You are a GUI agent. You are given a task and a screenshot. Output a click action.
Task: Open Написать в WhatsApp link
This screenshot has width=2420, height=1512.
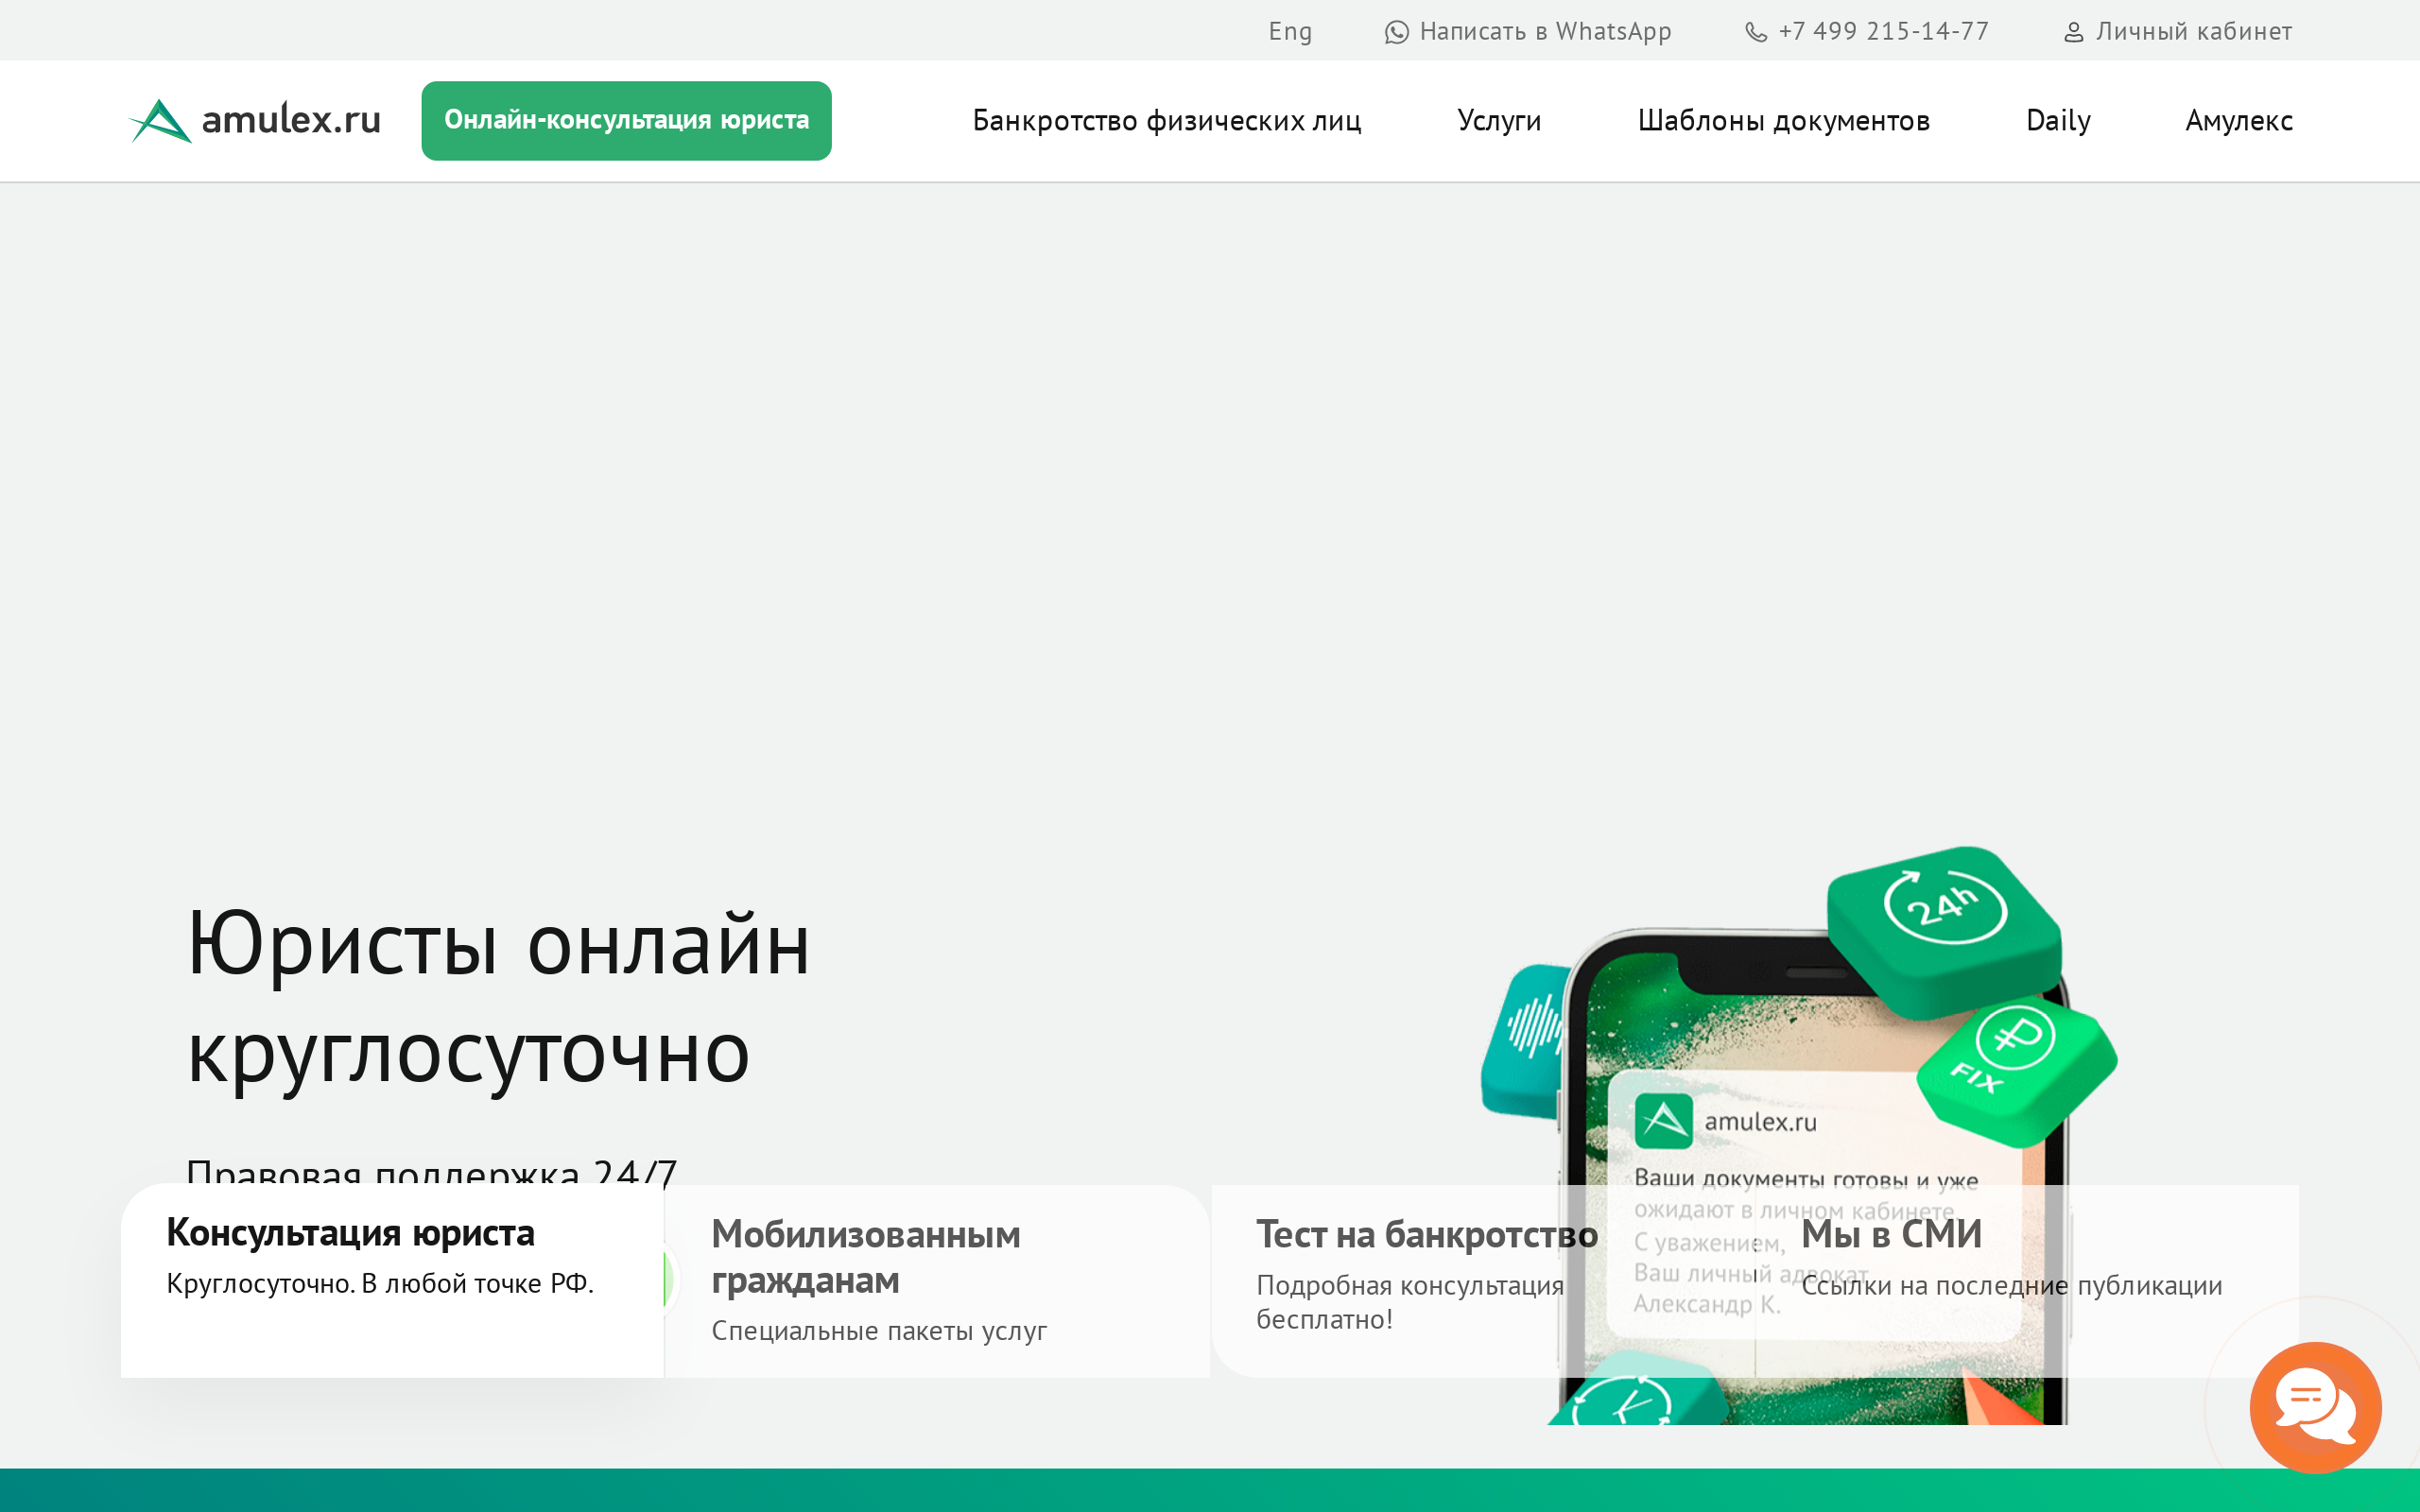pyautogui.click(x=1528, y=32)
